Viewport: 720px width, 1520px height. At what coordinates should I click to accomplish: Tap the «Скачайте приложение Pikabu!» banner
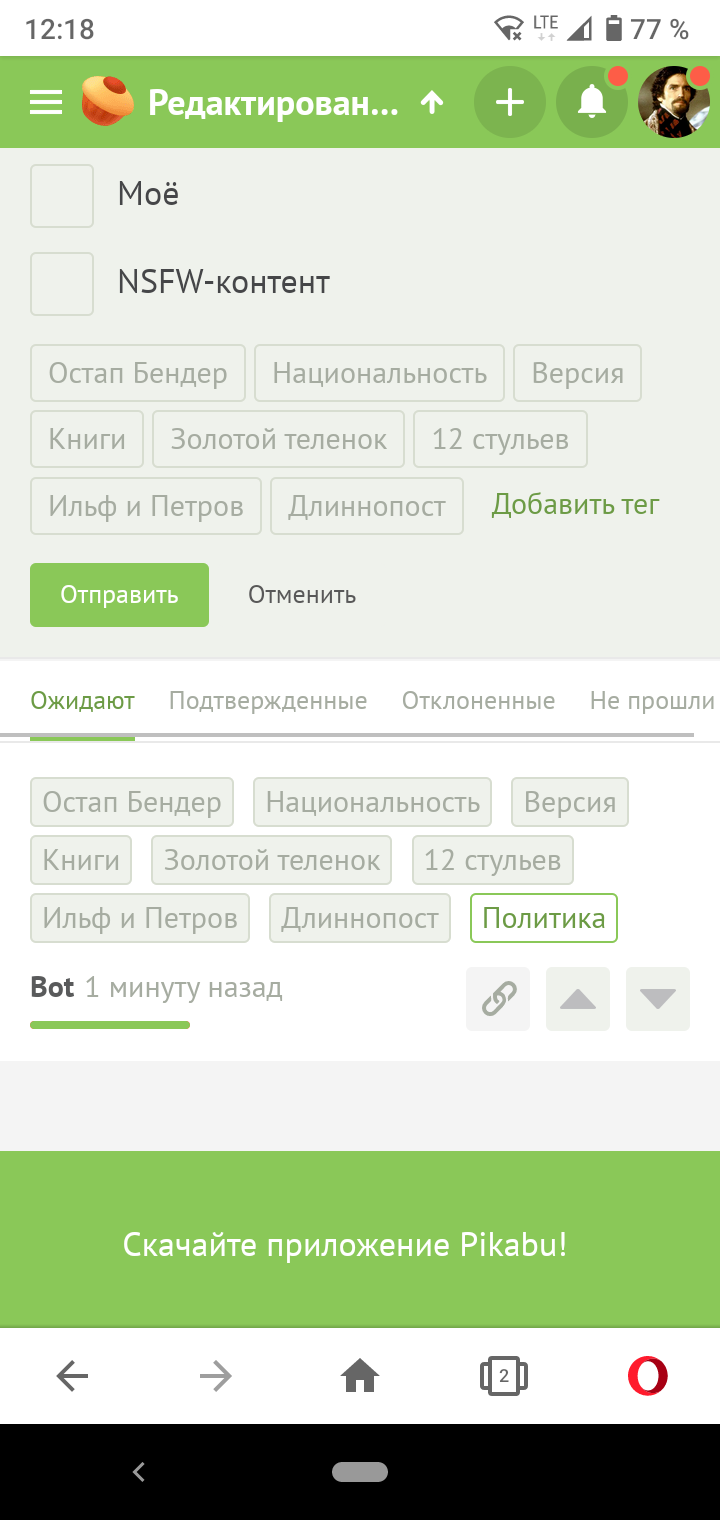[345, 1245]
